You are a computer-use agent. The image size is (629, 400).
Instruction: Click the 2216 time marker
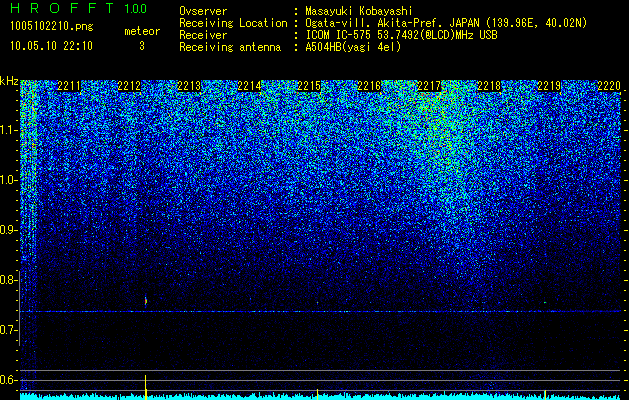(x=369, y=86)
